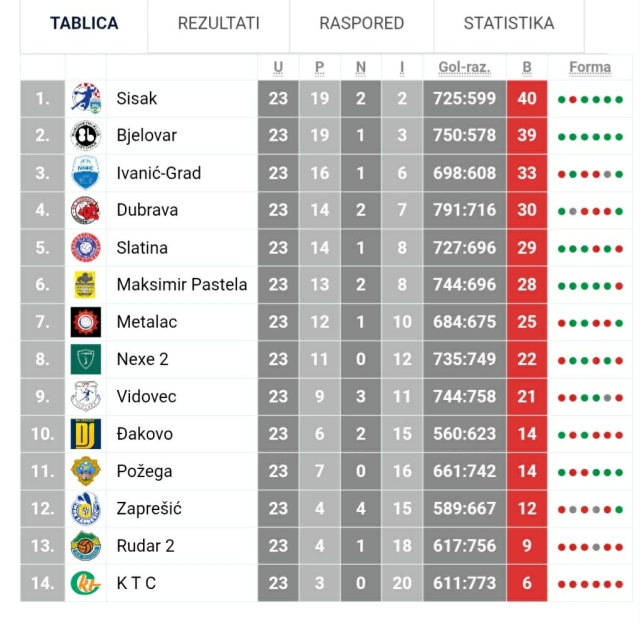This screenshot has width=640, height=622.
Task: Click the Maksimir Pastela logo
Action: click(85, 285)
